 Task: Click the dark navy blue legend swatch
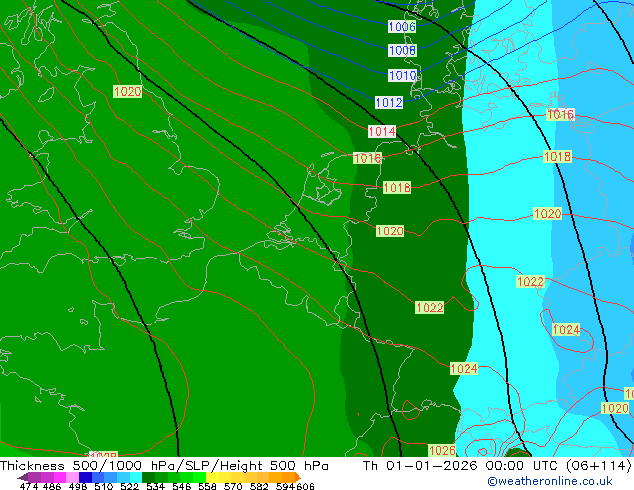click(x=85, y=477)
